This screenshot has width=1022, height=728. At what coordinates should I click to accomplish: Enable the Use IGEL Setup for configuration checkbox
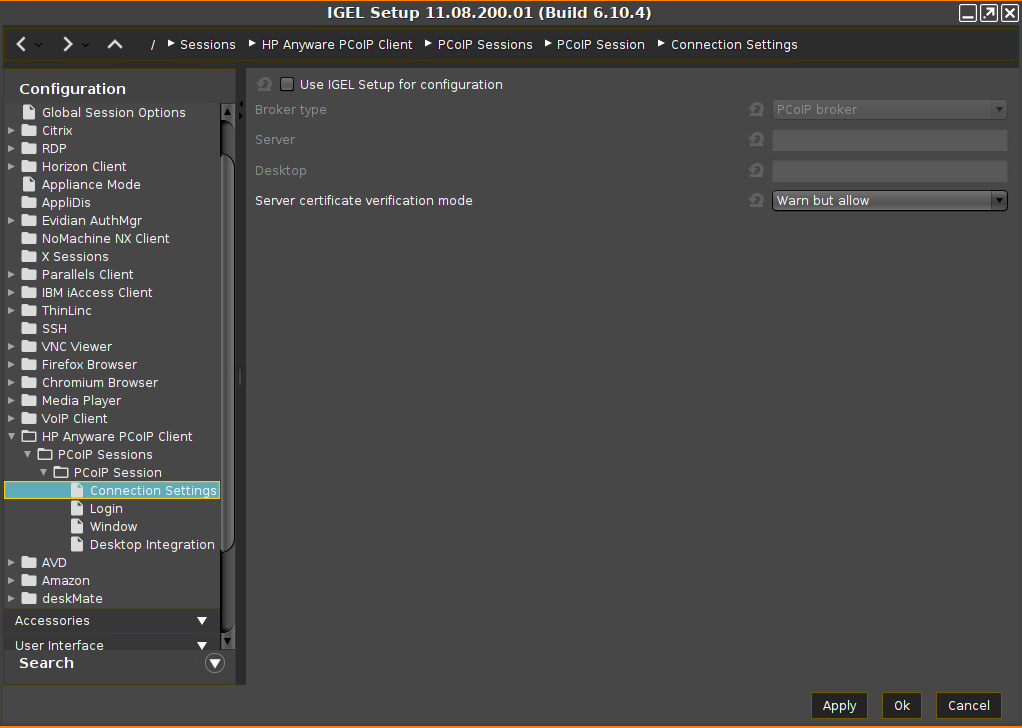[286, 84]
